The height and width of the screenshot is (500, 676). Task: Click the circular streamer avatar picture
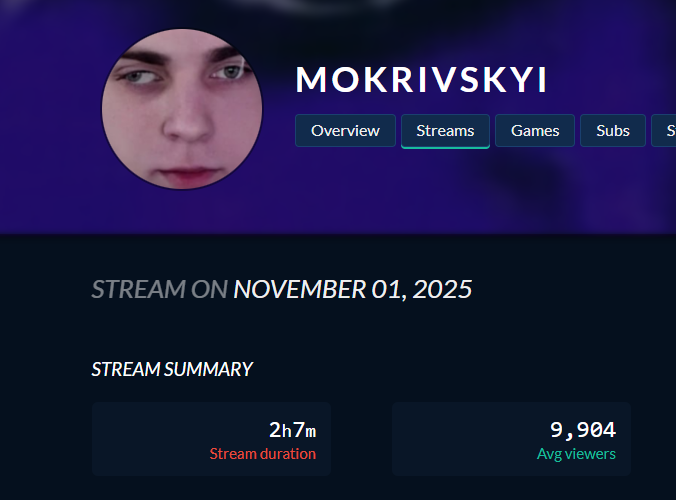click(x=182, y=109)
